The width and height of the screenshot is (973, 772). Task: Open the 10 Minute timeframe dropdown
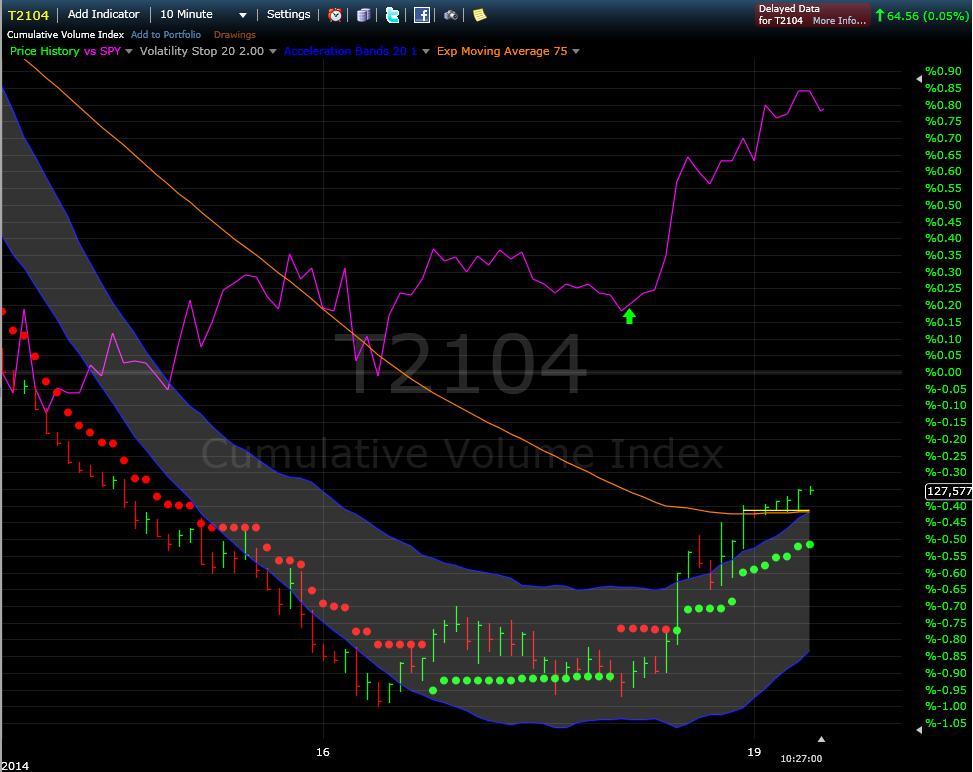click(x=204, y=14)
